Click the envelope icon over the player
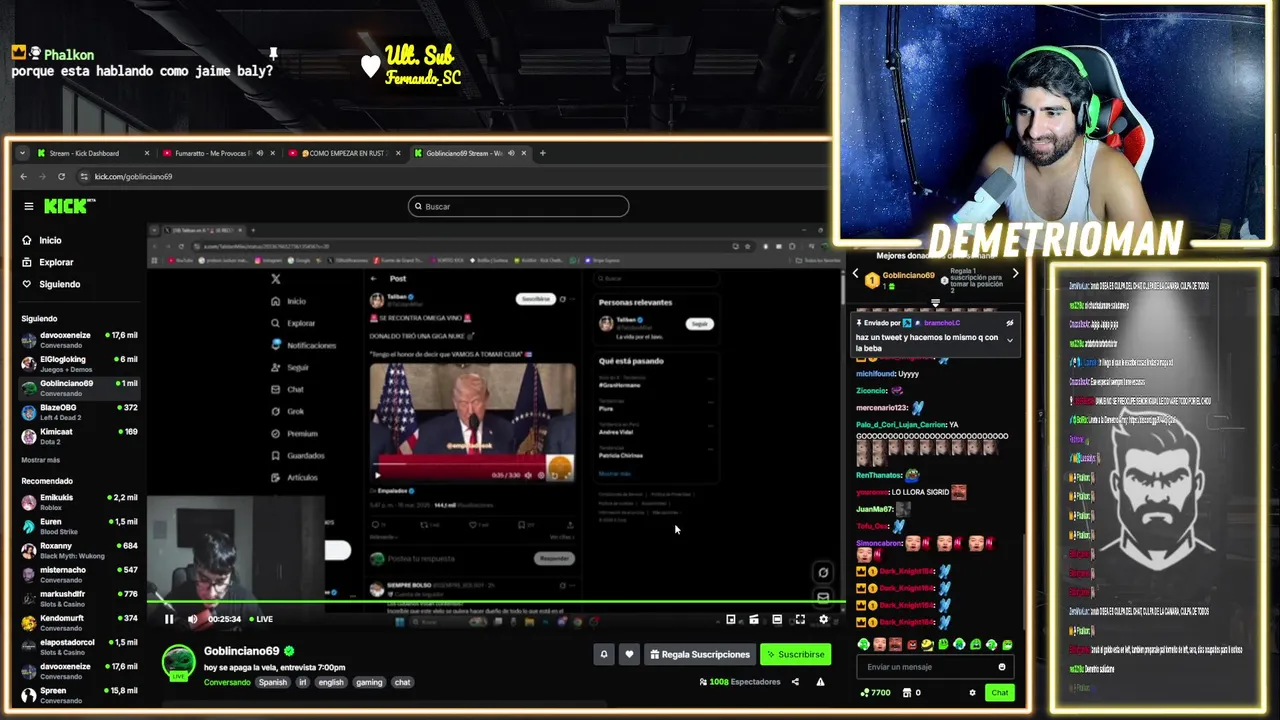 click(x=823, y=597)
